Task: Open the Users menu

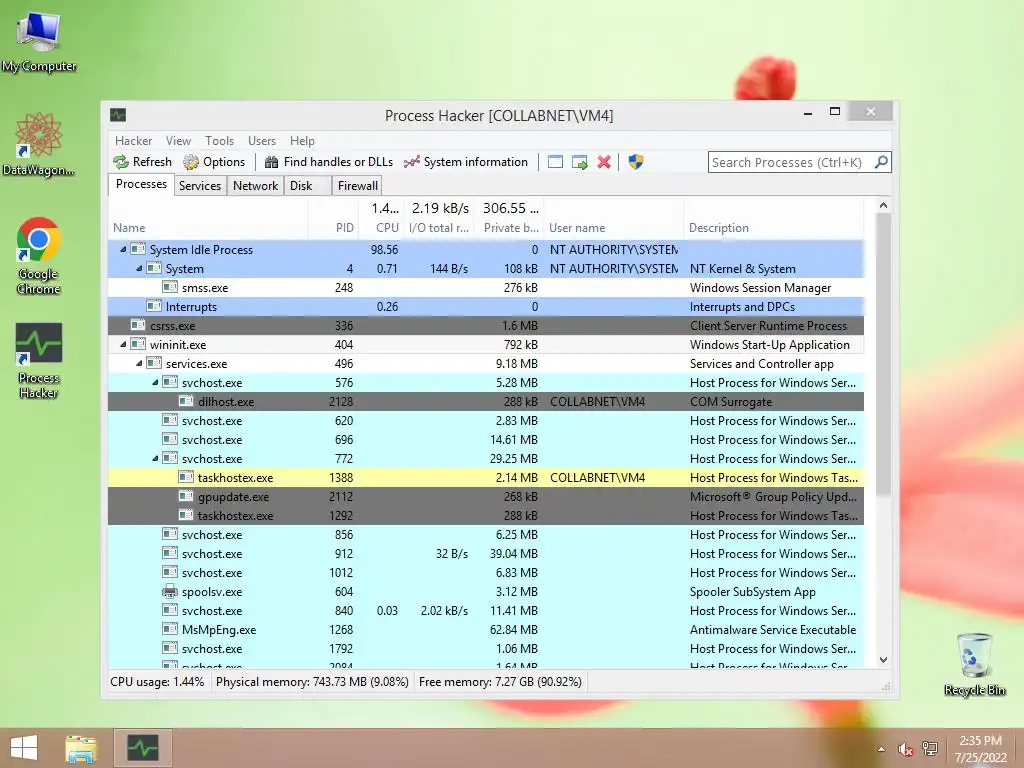Action: tap(262, 141)
